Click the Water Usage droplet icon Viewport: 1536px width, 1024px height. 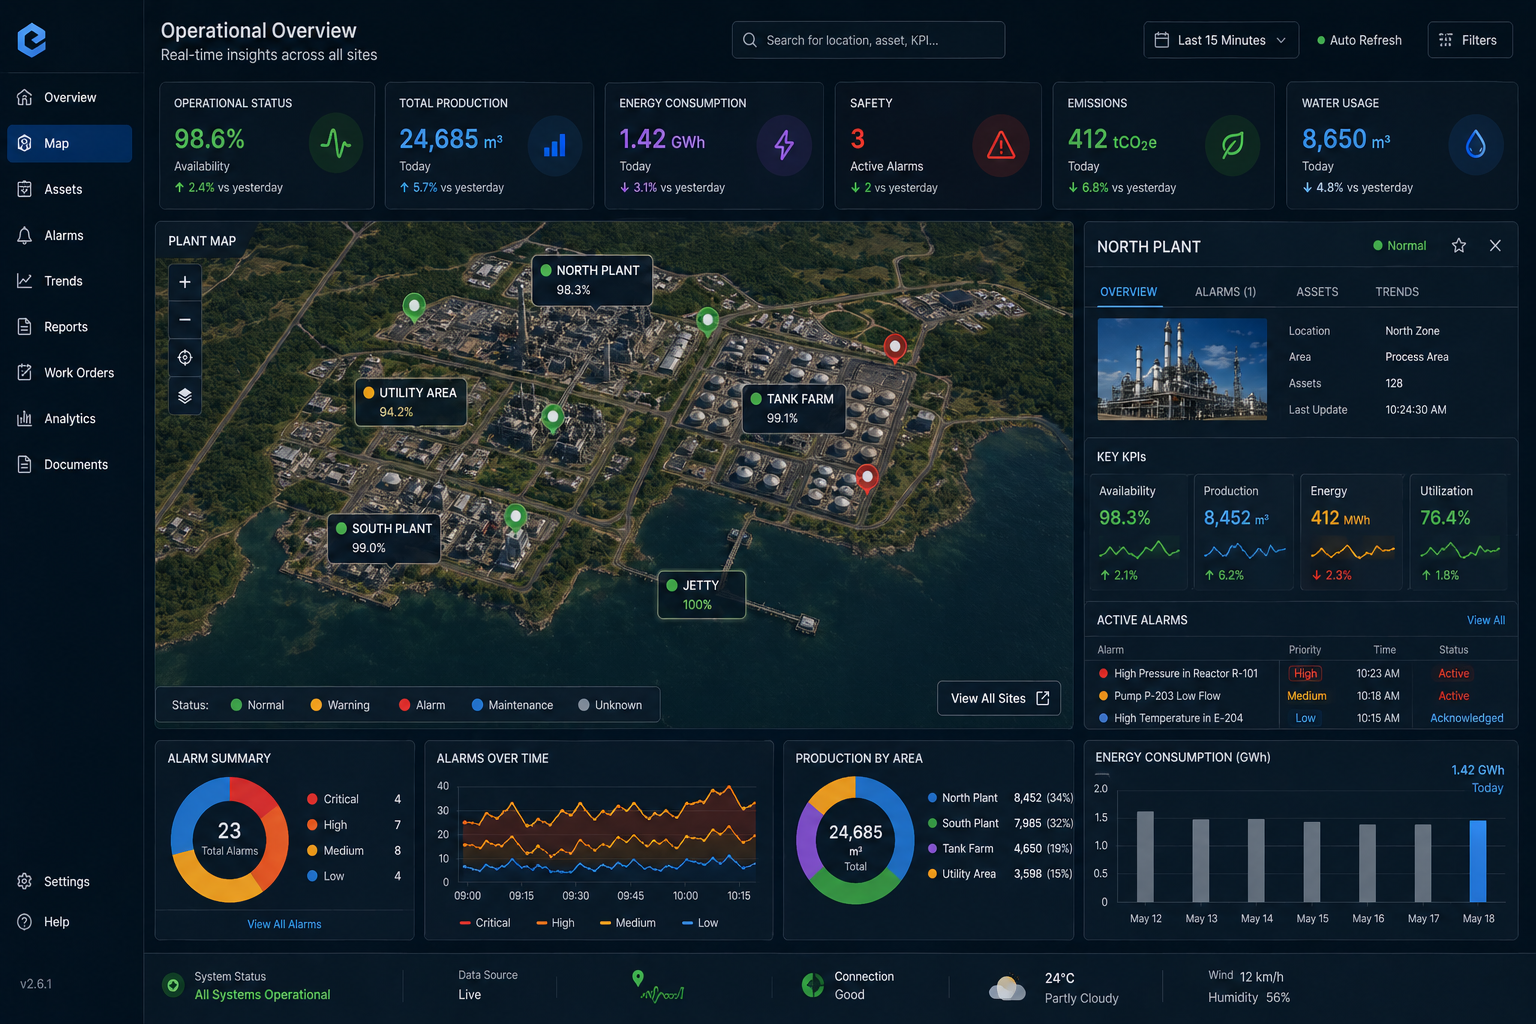tap(1475, 146)
